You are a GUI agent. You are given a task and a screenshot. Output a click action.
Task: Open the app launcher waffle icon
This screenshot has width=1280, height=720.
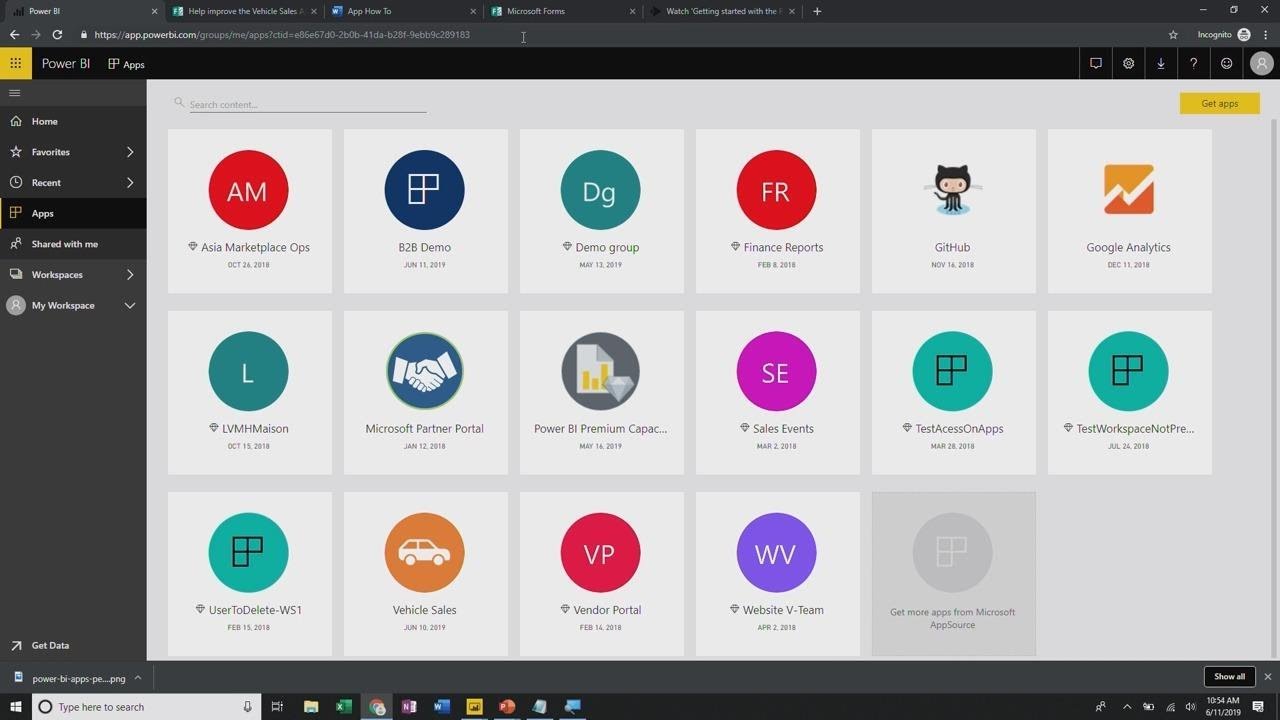pos(15,63)
